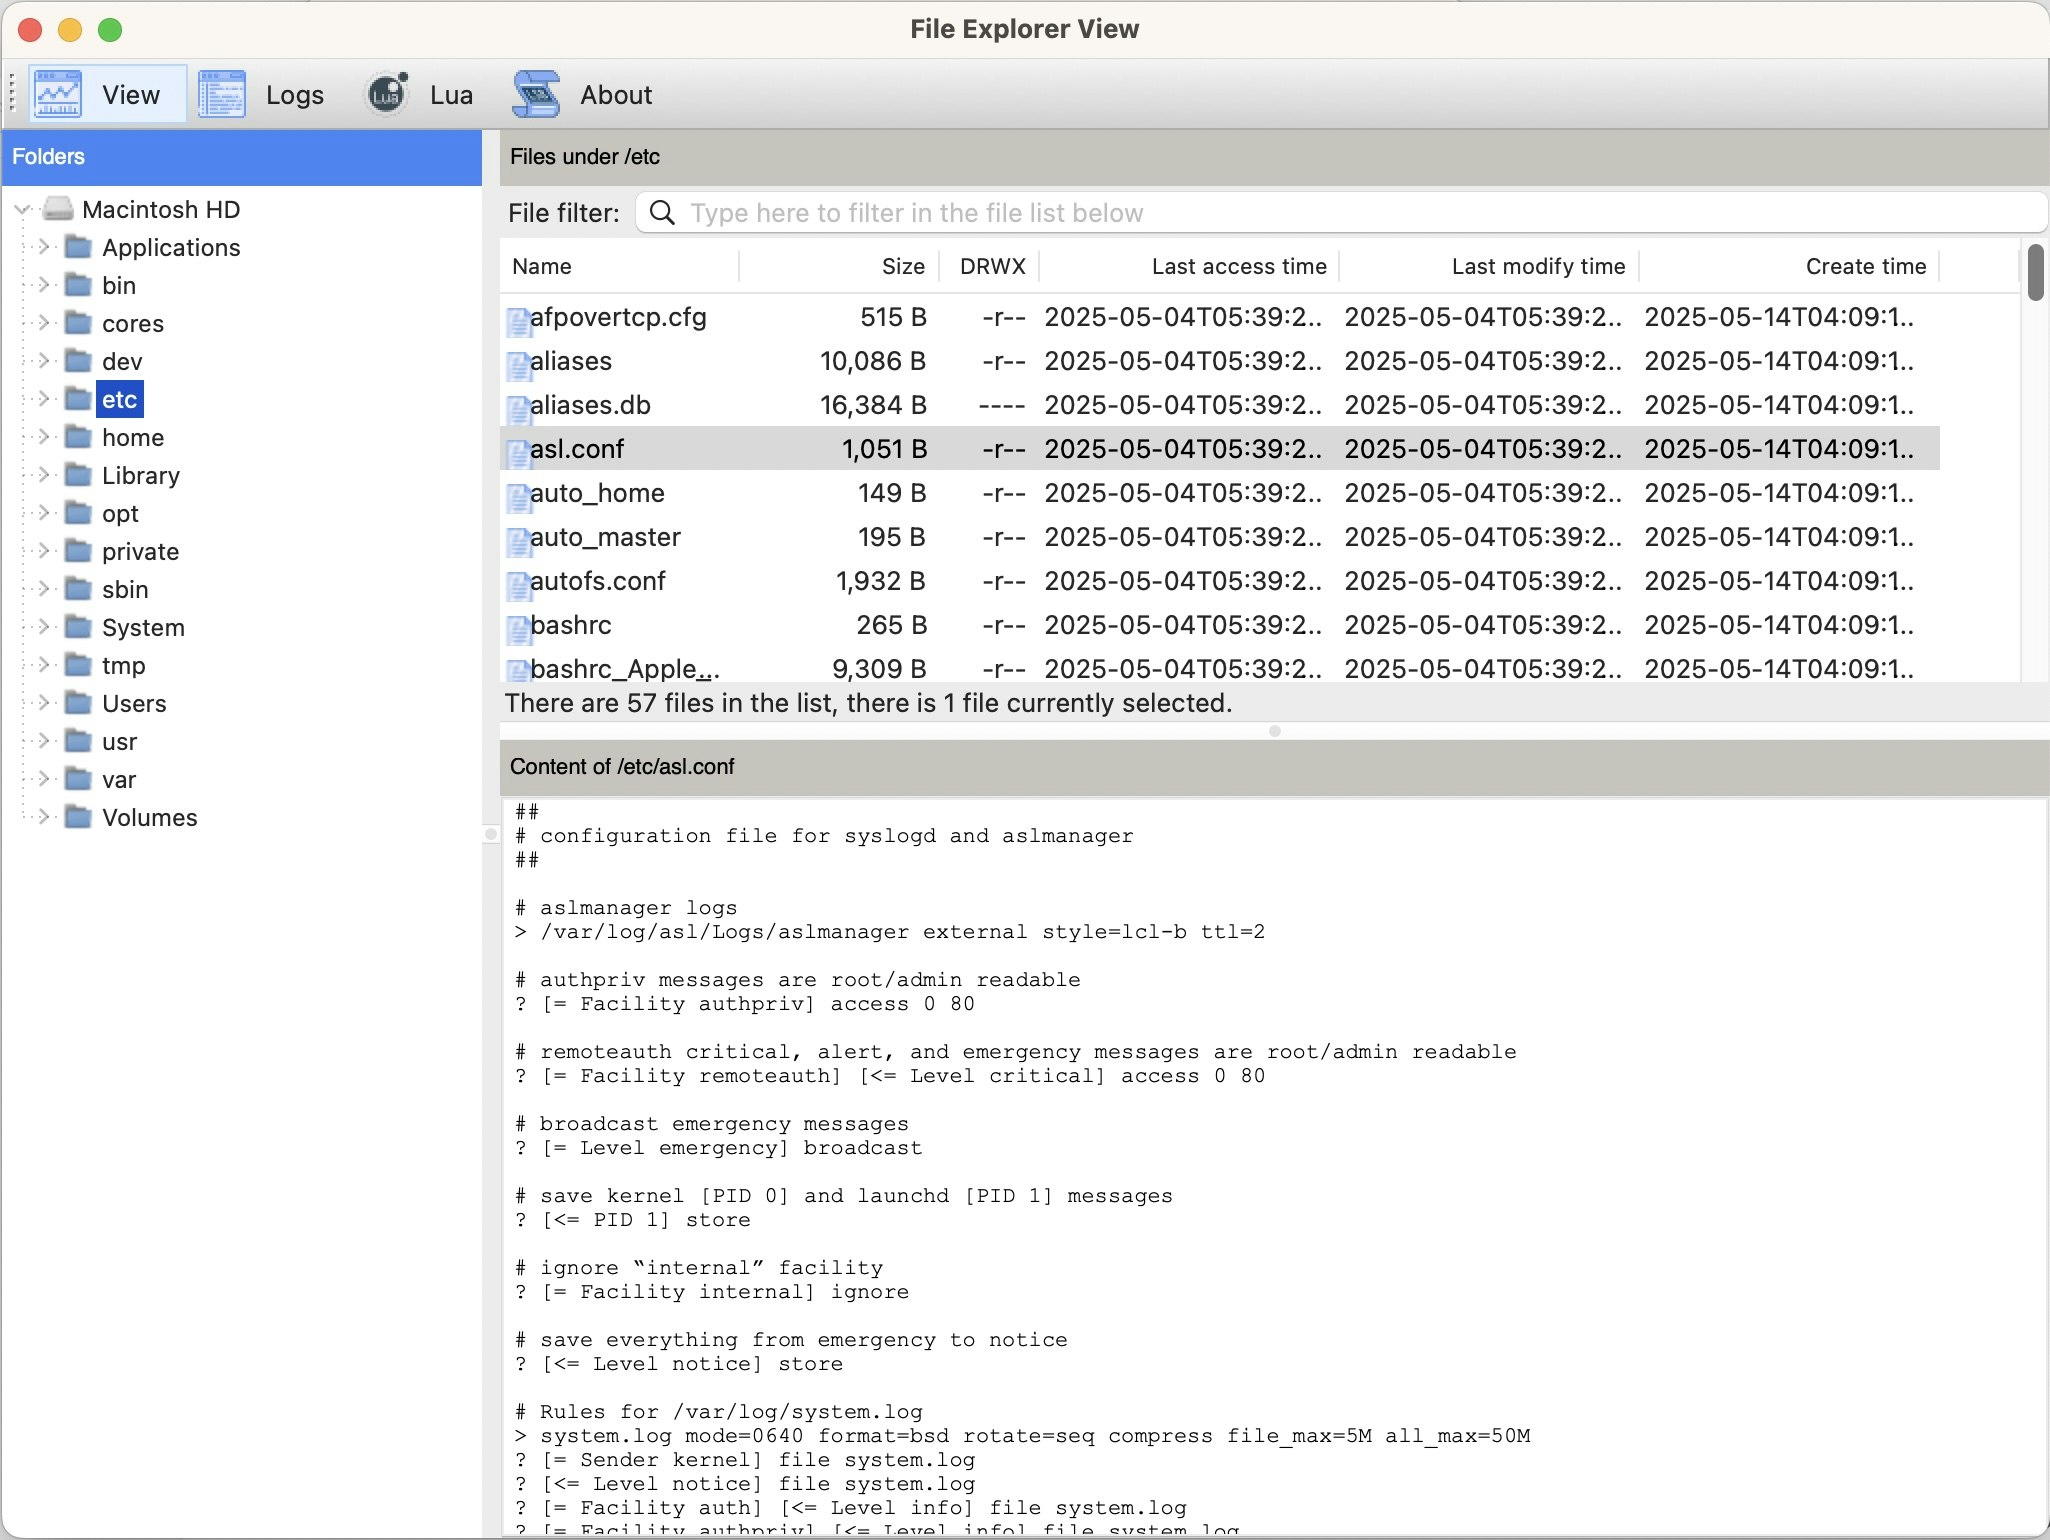
Task: Click the home folder icon
Action: pos(79,437)
